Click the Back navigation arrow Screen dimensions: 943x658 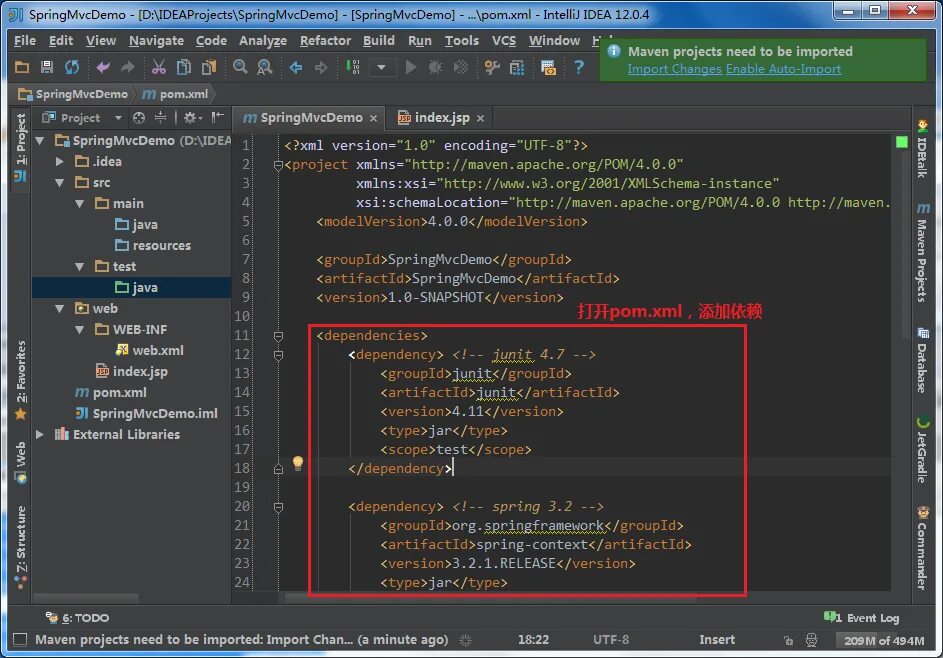click(x=296, y=67)
